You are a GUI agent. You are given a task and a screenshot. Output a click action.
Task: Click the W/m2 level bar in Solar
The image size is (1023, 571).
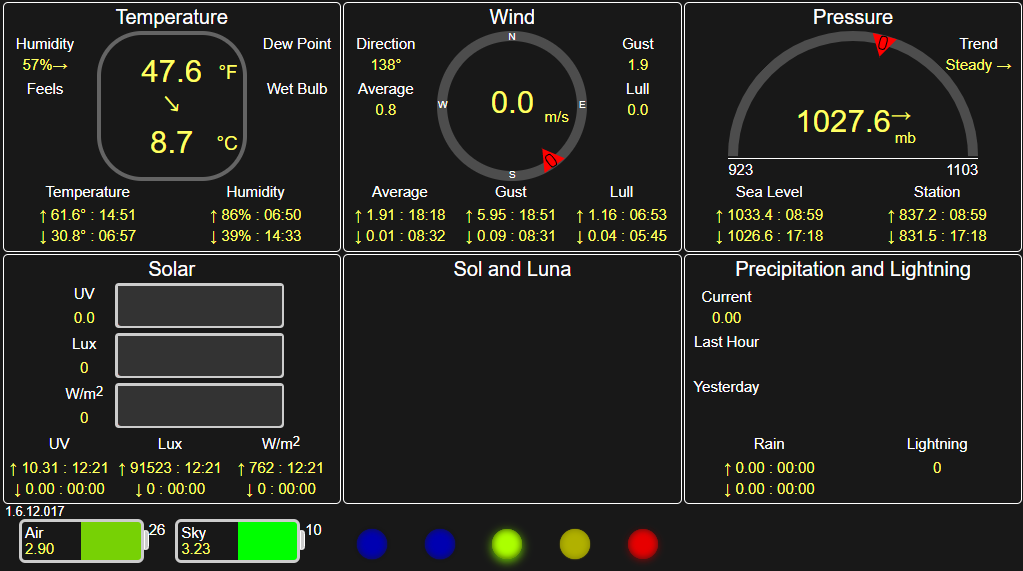[200, 406]
